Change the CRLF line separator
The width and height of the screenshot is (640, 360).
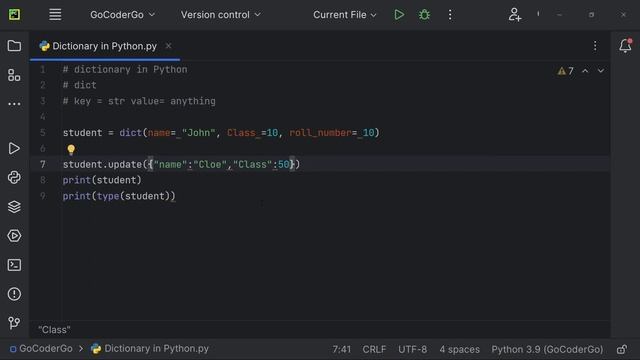[374, 349]
